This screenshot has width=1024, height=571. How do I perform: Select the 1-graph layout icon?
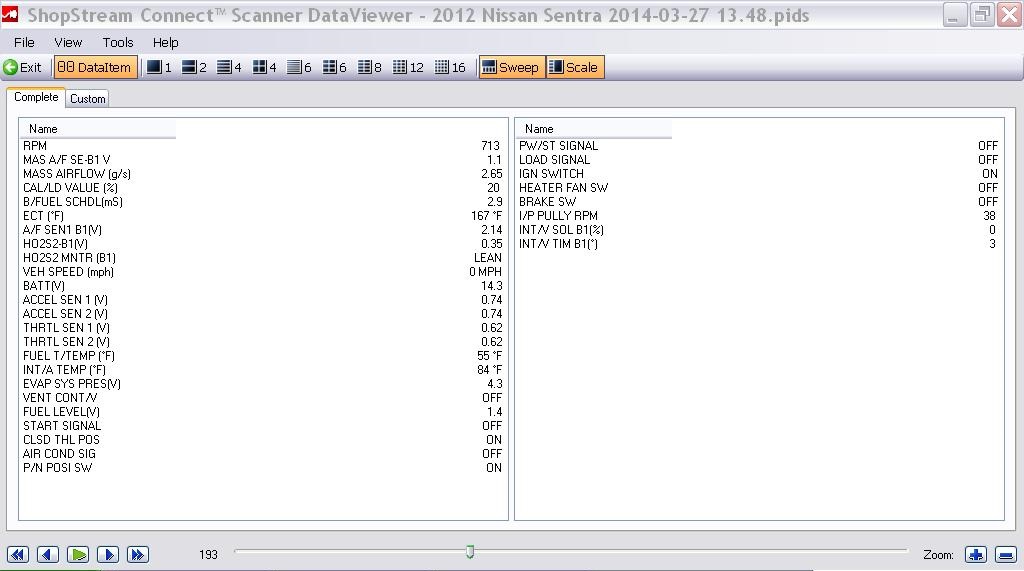[159, 67]
